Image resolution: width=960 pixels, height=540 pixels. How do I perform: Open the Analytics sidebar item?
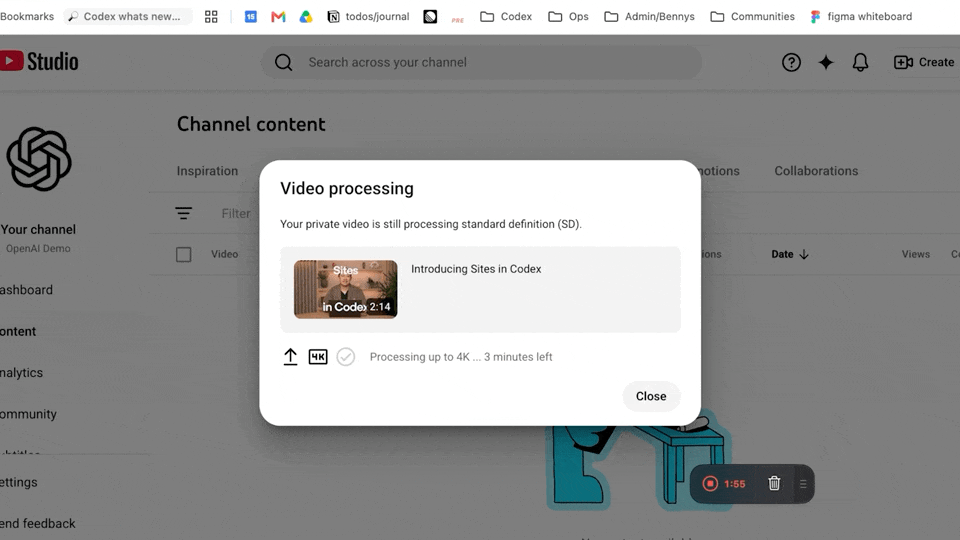(x=21, y=372)
